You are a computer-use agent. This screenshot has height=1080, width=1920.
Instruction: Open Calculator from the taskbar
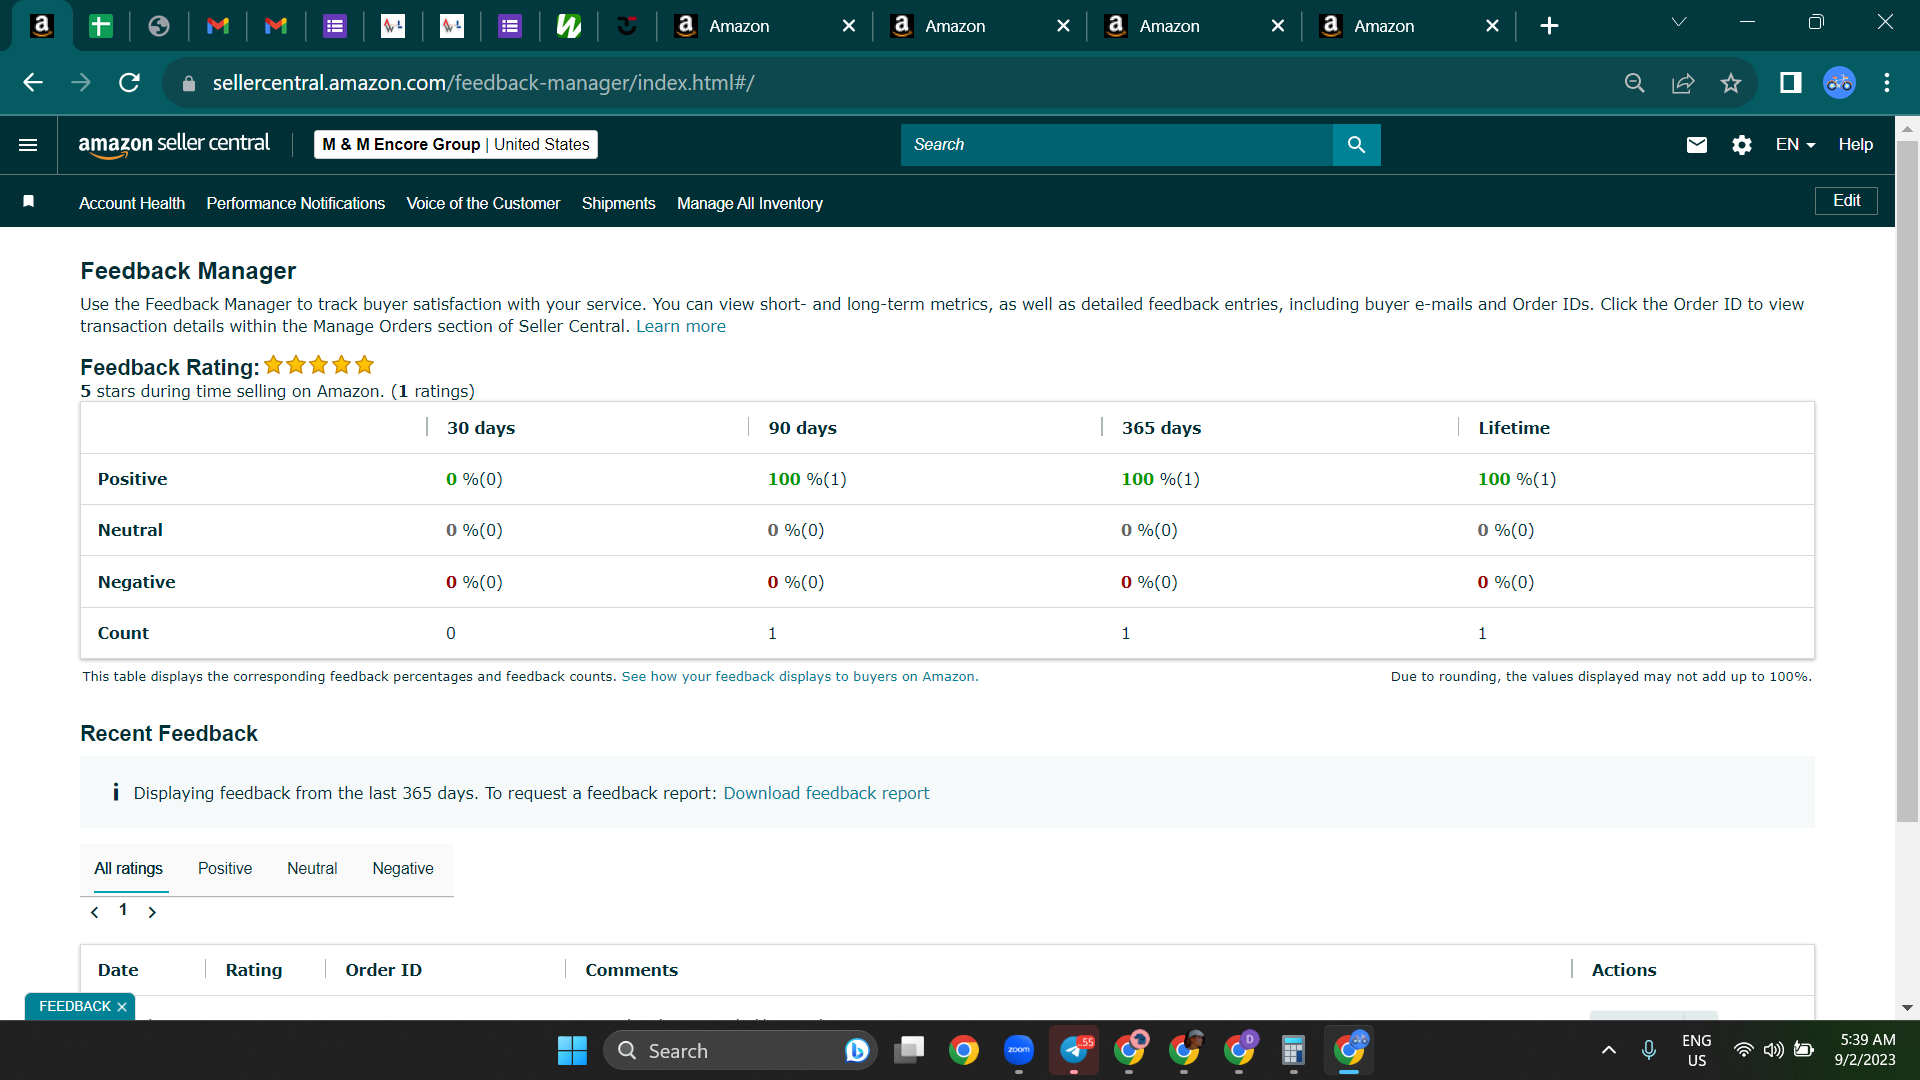(1293, 1050)
